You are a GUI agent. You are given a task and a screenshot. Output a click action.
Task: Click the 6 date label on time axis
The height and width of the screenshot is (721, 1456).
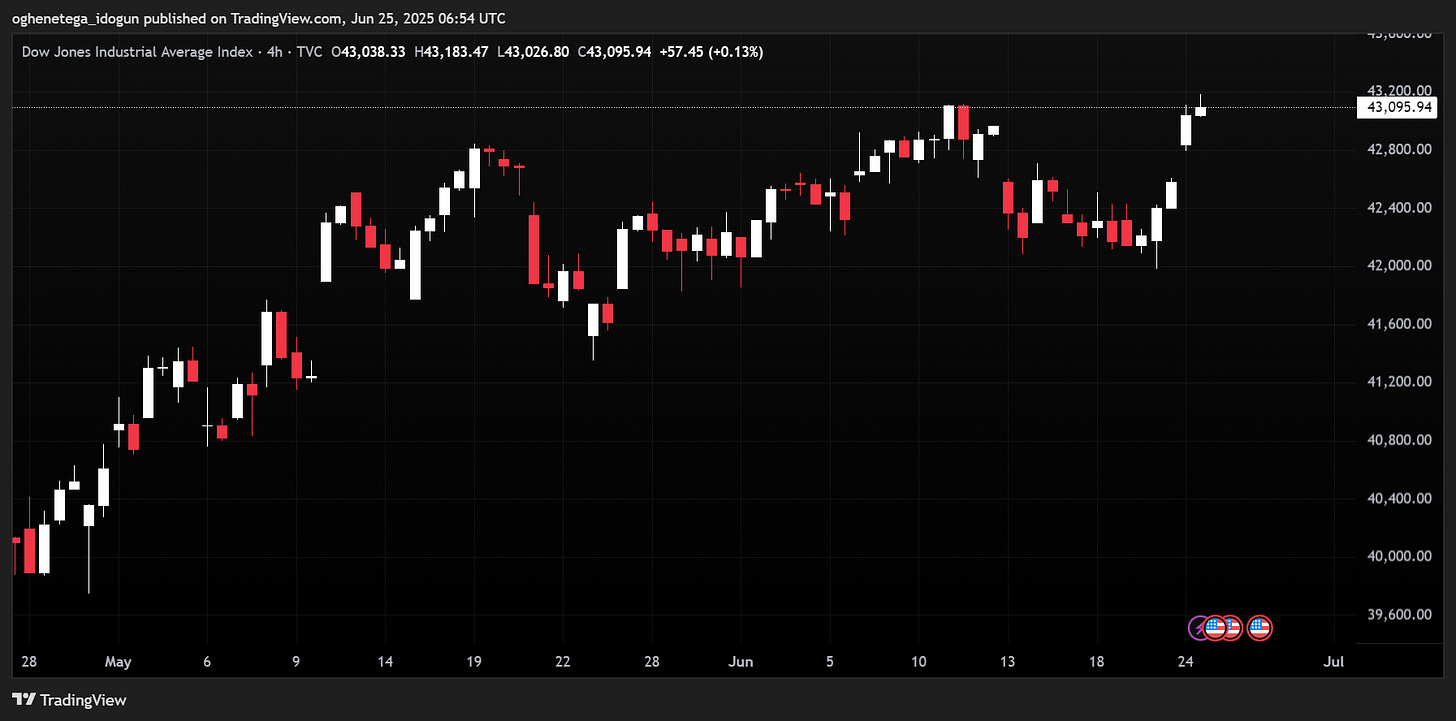[206, 662]
